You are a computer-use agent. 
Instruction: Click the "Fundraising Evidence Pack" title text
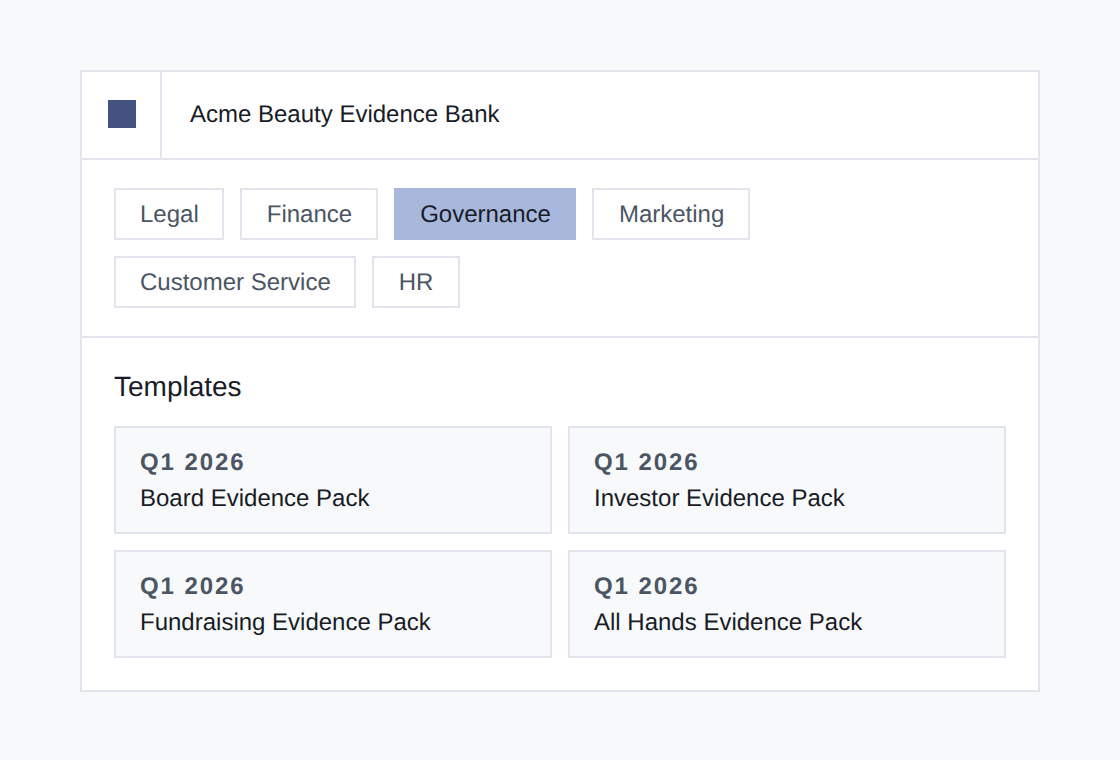[x=285, y=622]
